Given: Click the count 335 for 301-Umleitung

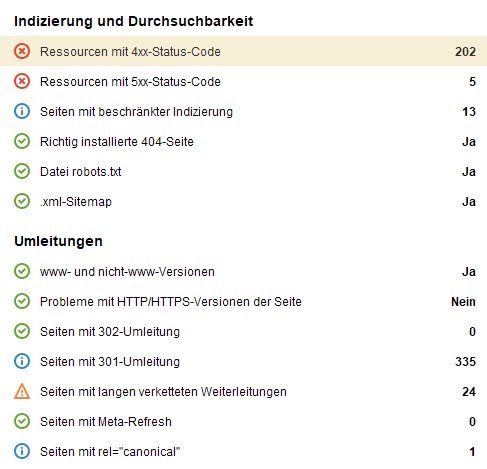Looking at the screenshot, I should pyautogui.click(x=465, y=362).
